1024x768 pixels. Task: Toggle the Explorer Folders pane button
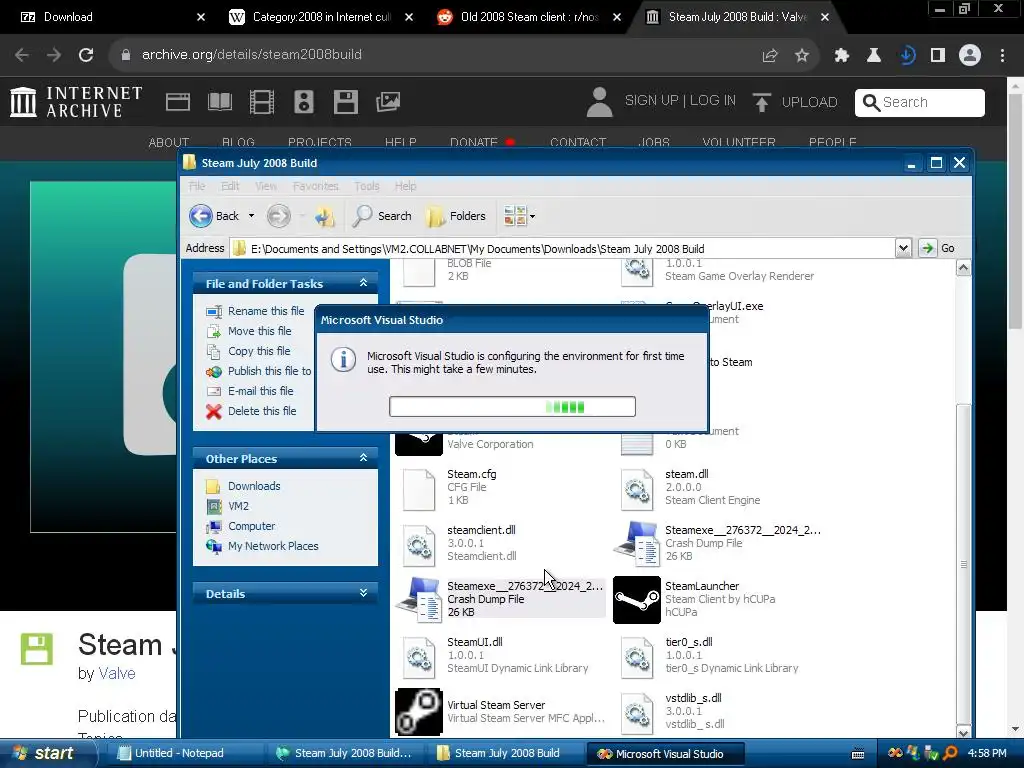pos(456,216)
